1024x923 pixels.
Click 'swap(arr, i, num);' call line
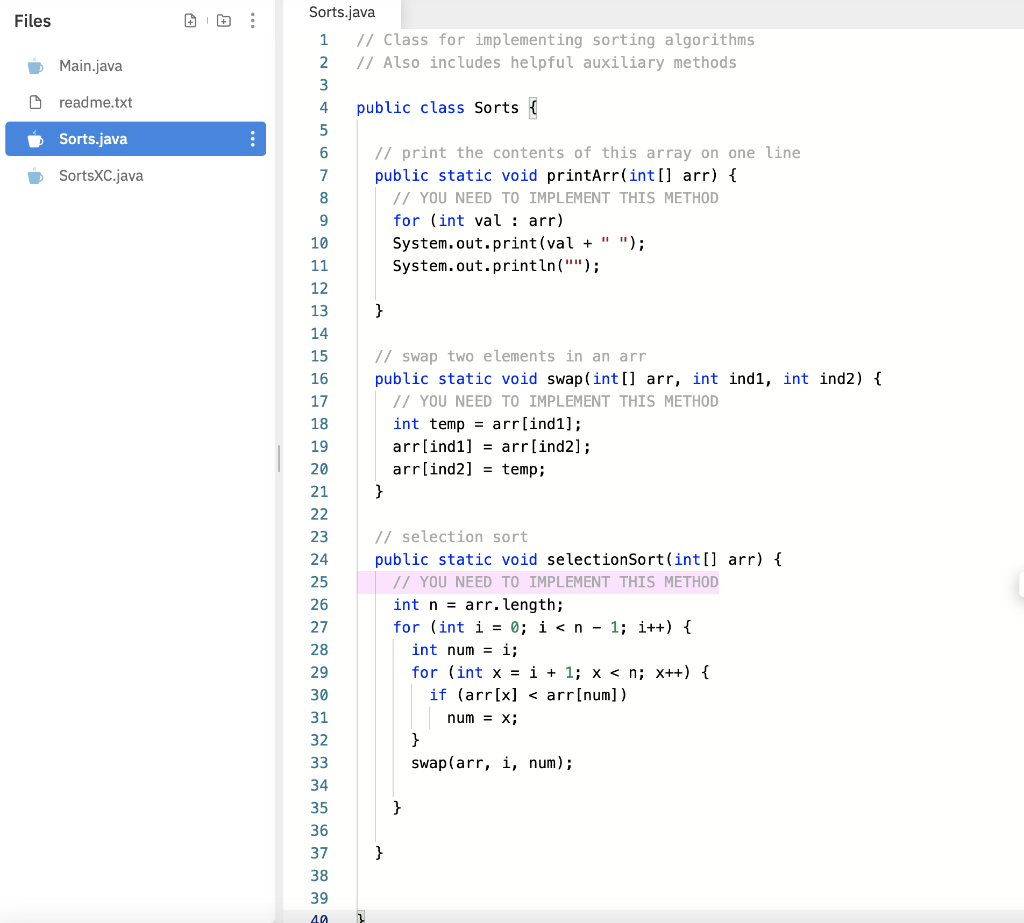[491, 763]
